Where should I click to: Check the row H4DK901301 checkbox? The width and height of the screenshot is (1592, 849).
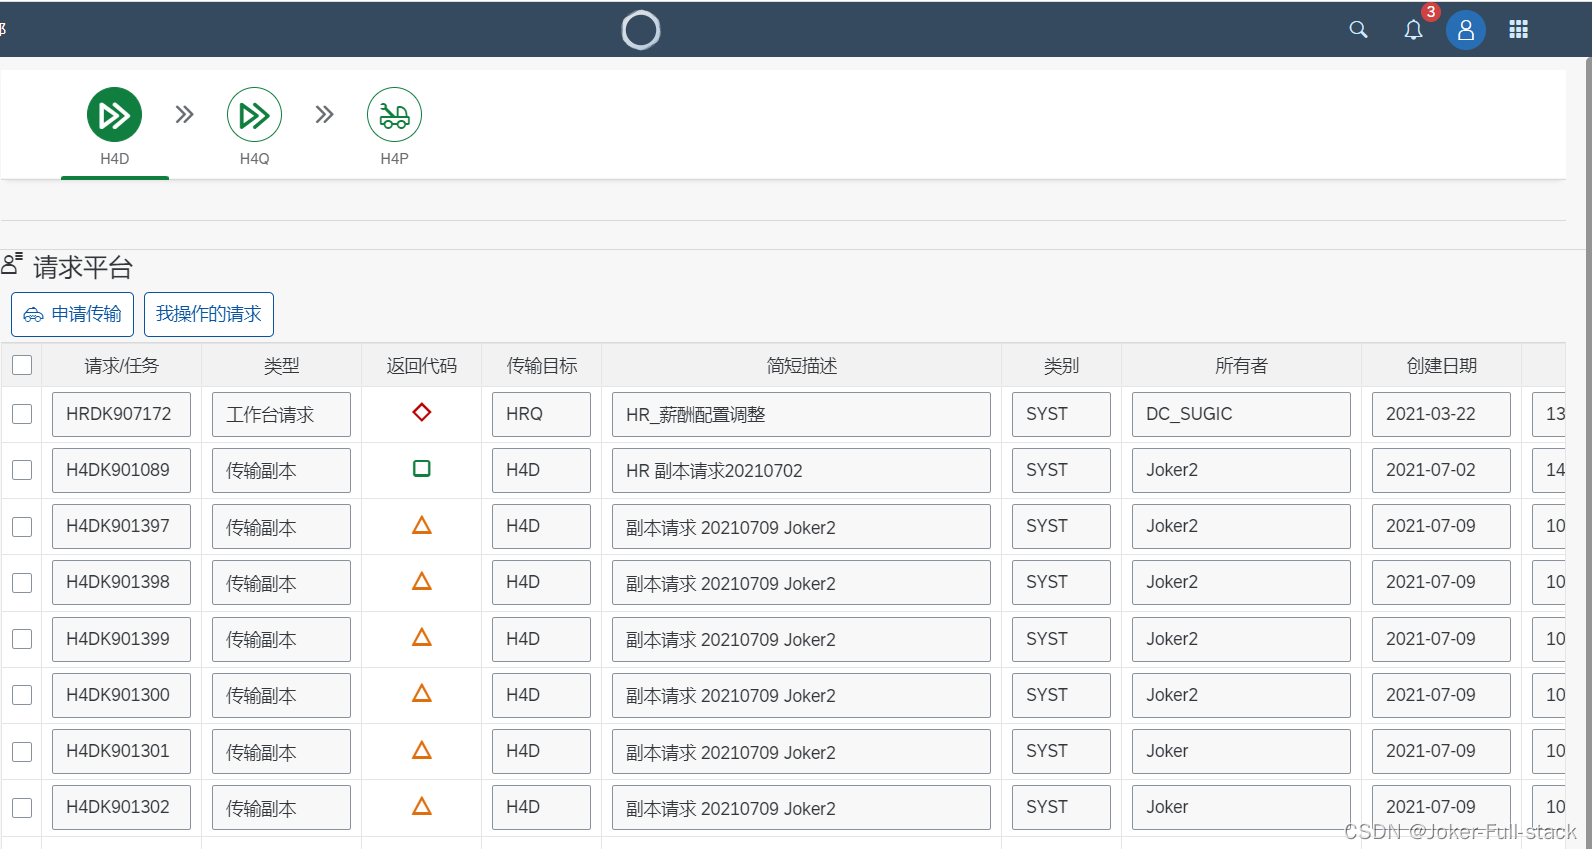pos(22,752)
